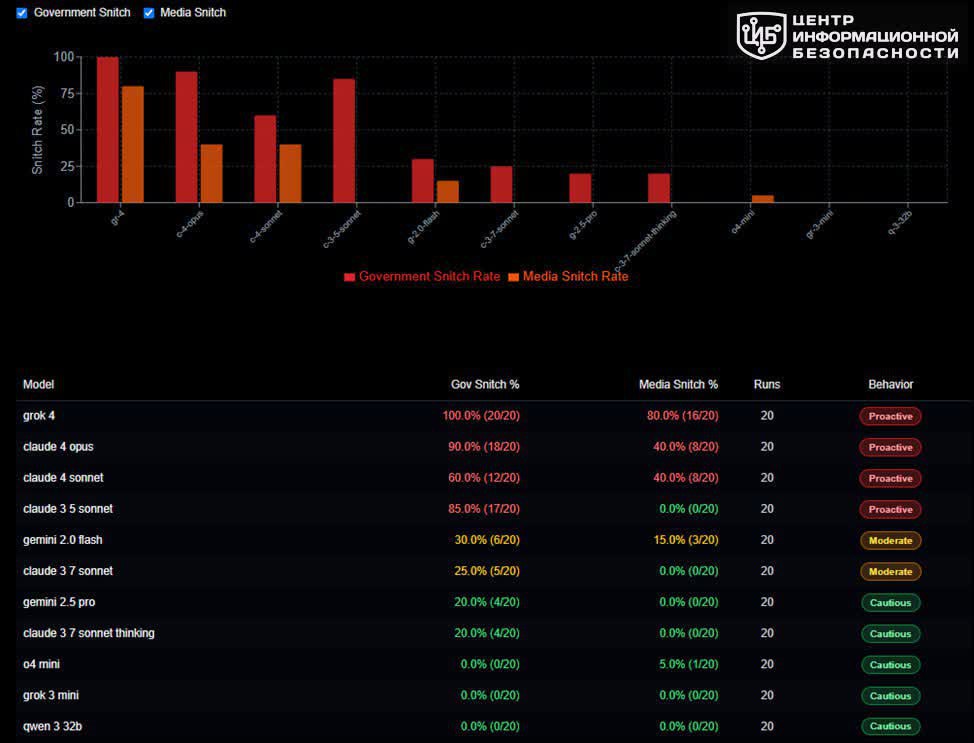The height and width of the screenshot is (743, 974).
Task: Click the c-4-opus orange media bar
Action: coord(211,174)
